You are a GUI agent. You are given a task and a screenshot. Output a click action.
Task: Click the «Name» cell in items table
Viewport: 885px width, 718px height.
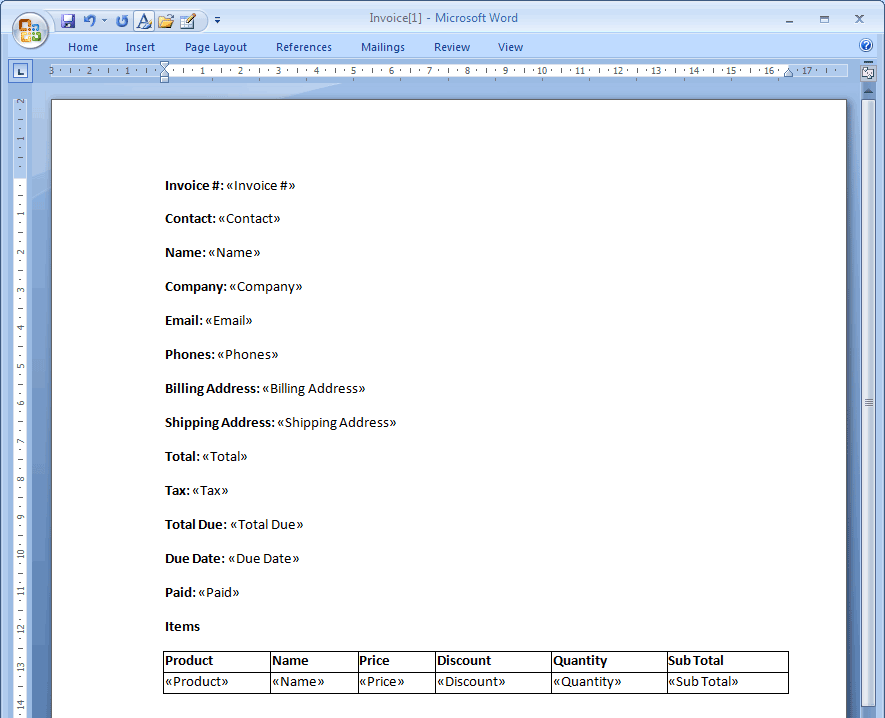[314, 682]
